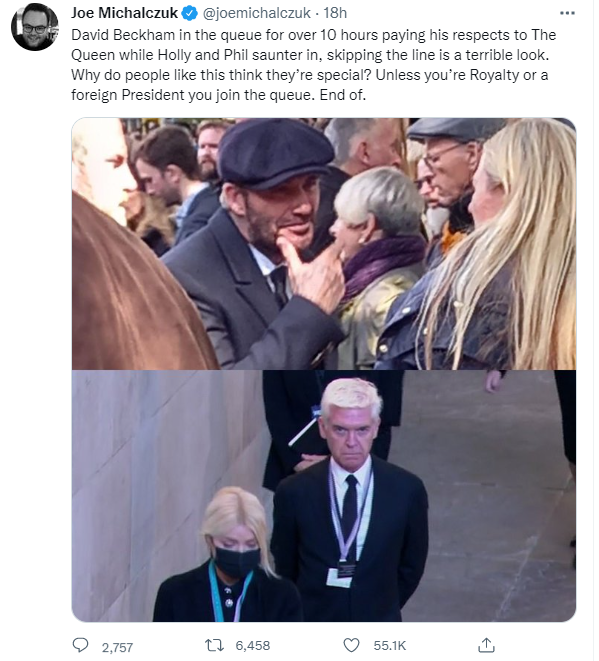The image size is (599, 661).
Task: Click the Joe Michalczuk display name
Action: 124,13
